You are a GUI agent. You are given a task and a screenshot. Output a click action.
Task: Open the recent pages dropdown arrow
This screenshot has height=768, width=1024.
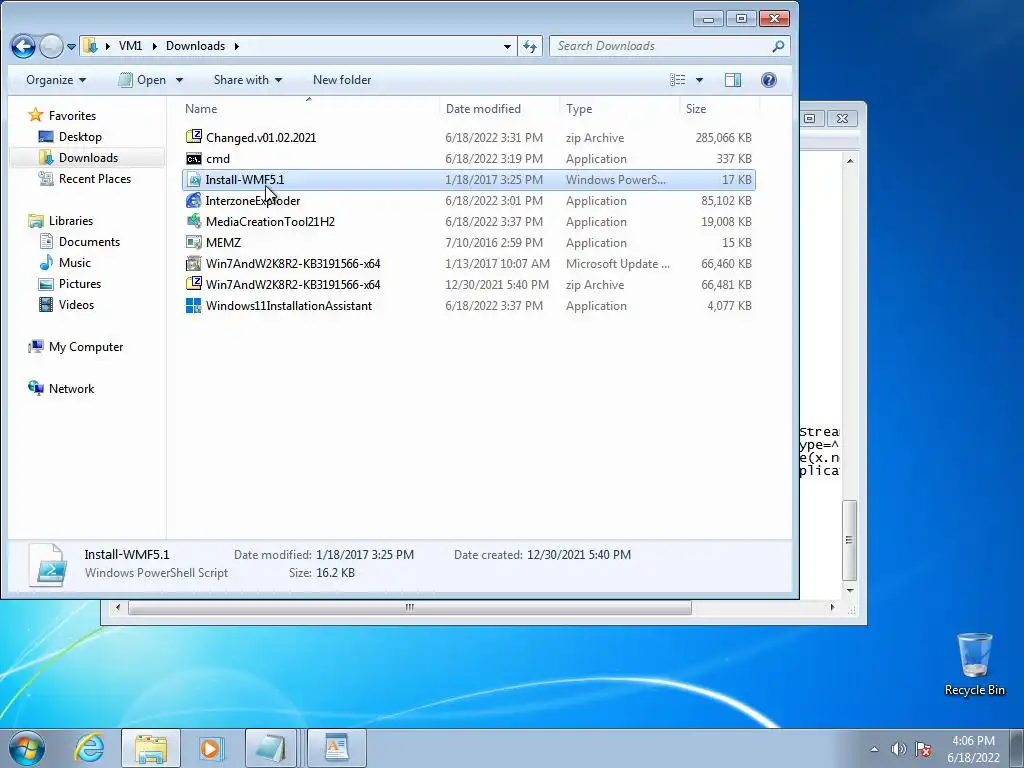click(71, 46)
